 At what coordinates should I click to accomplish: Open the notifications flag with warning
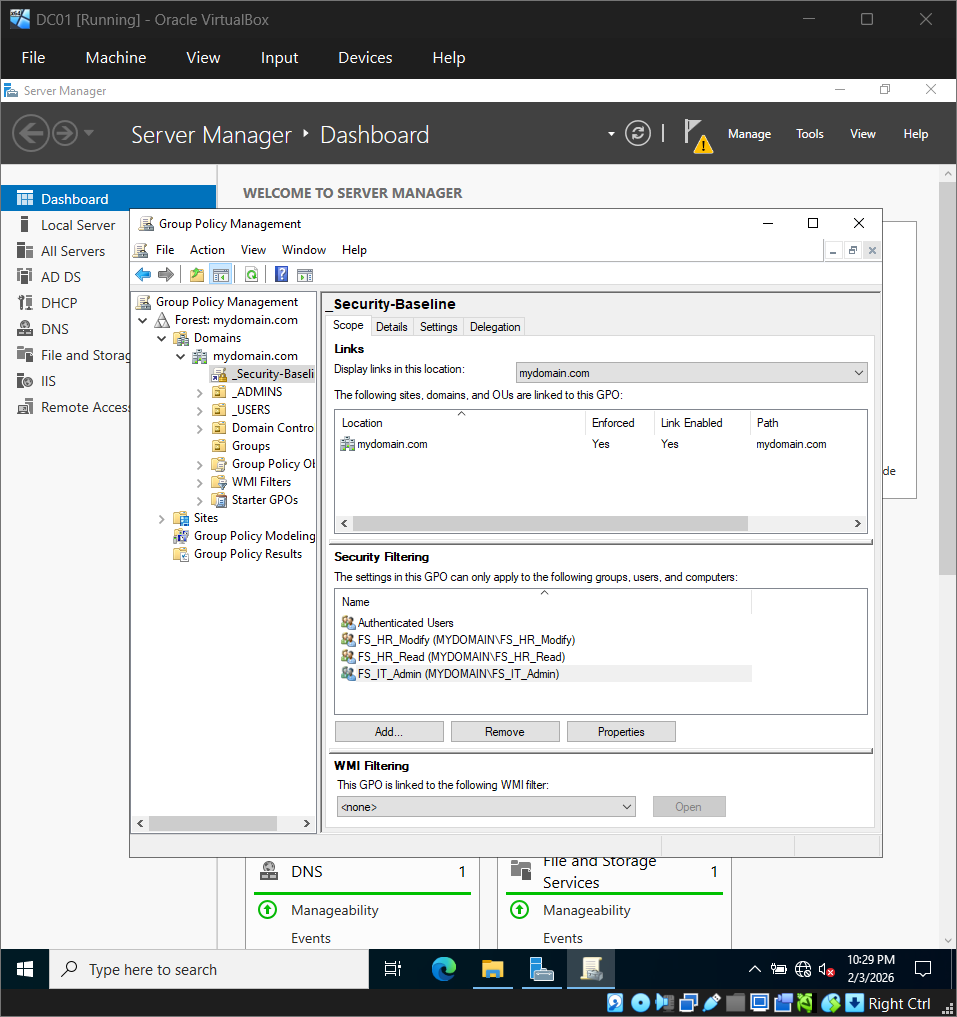(x=697, y=136)
